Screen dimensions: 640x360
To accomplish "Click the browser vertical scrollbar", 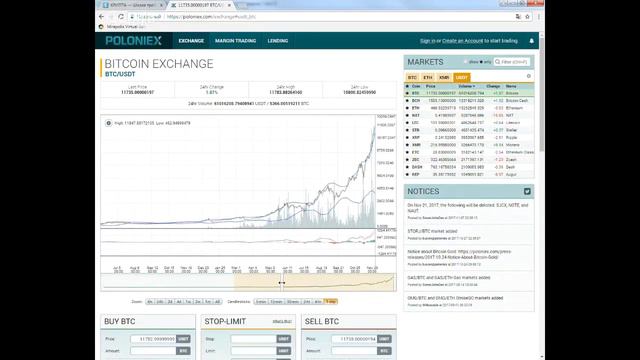I will pyautogui.click(x=542, y=94).
